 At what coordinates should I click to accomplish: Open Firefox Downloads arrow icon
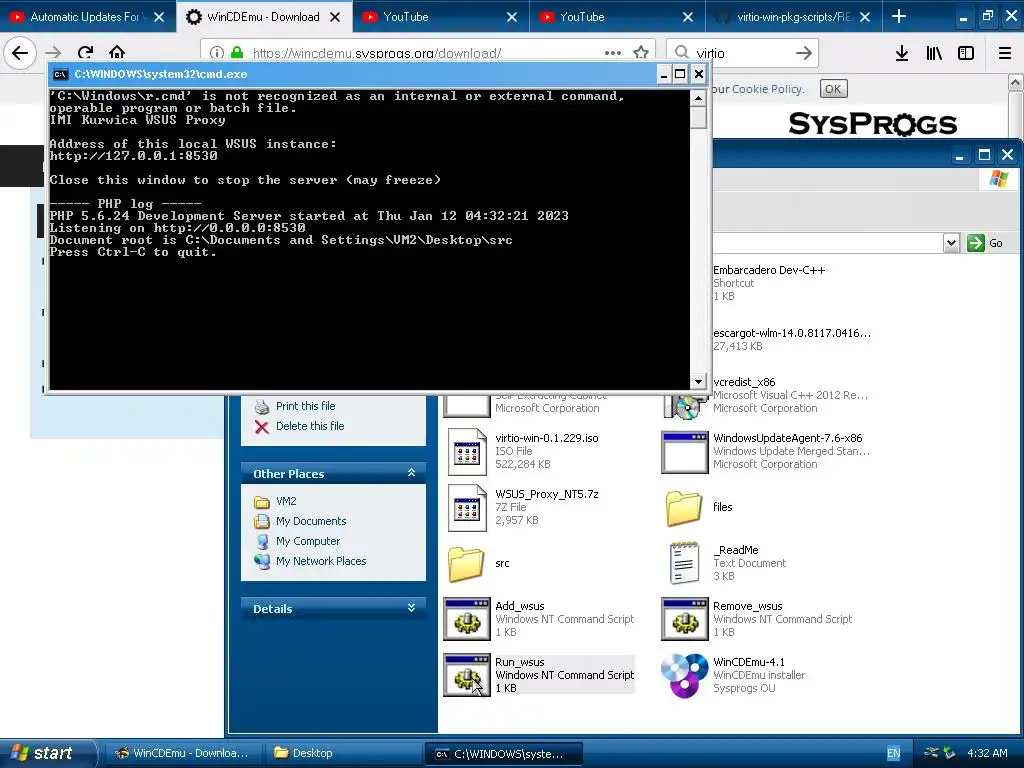coord(902,53)
